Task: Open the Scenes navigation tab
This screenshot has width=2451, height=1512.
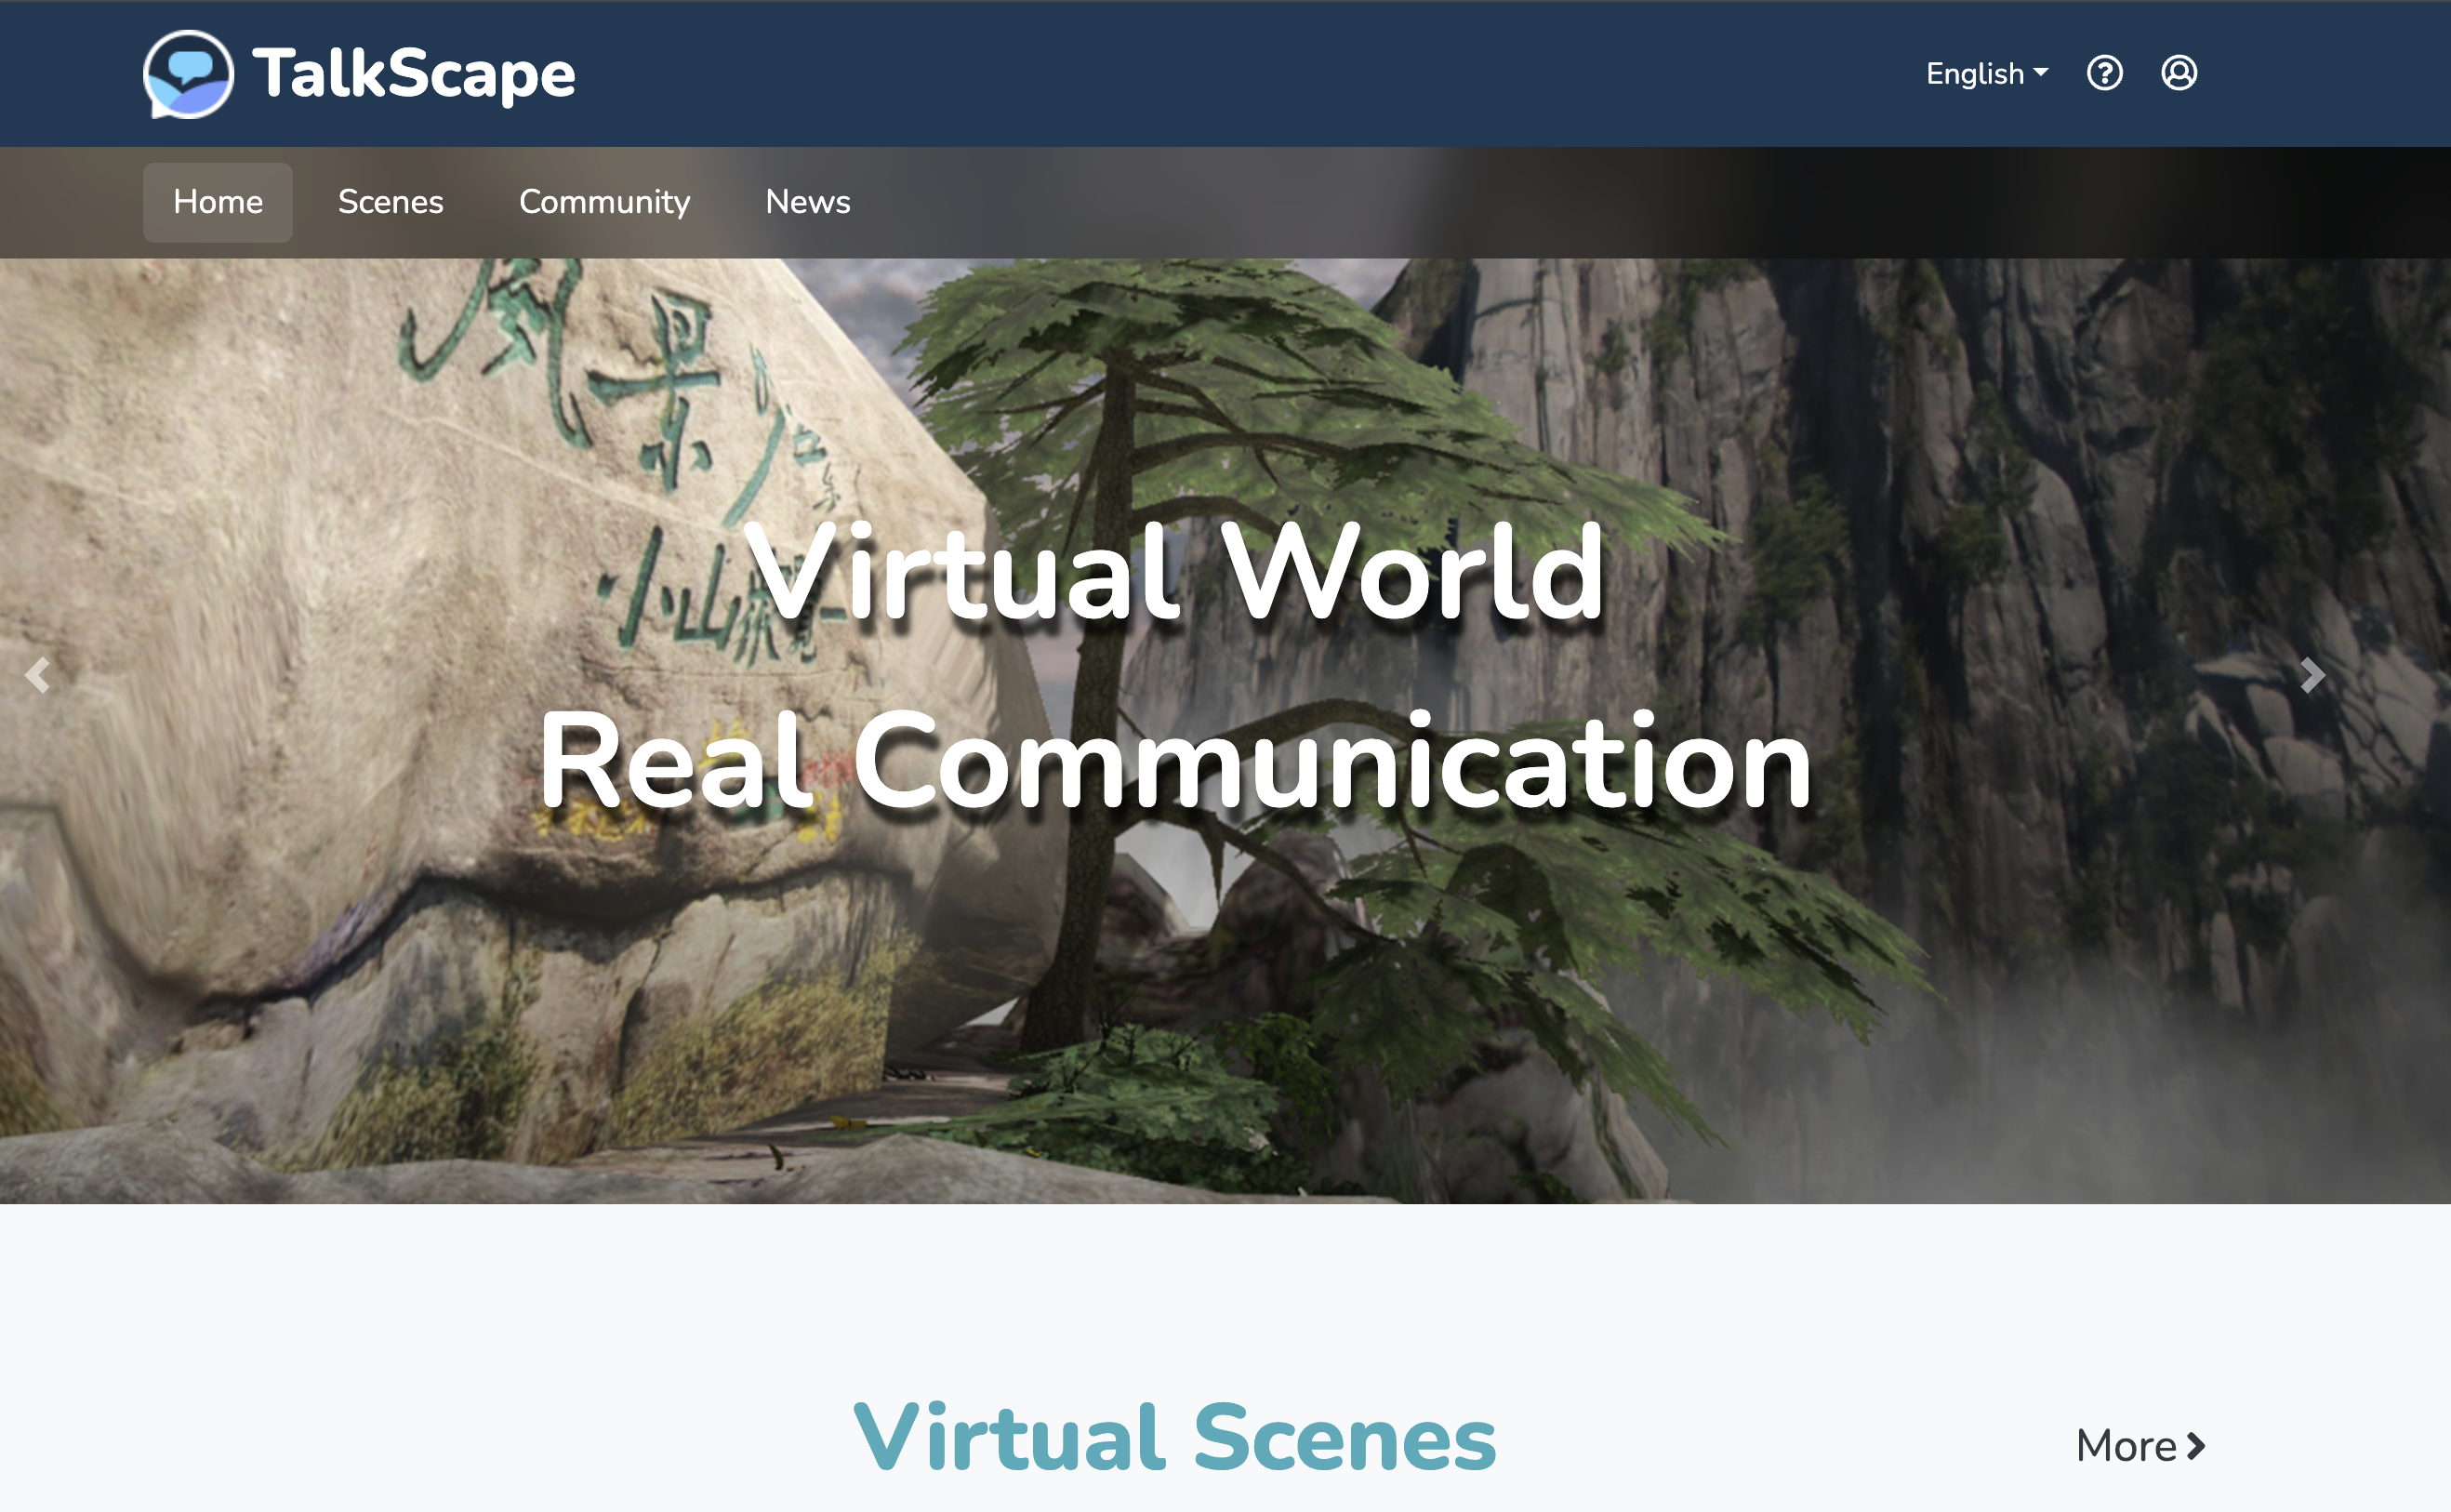Action: tap(390, 202)
